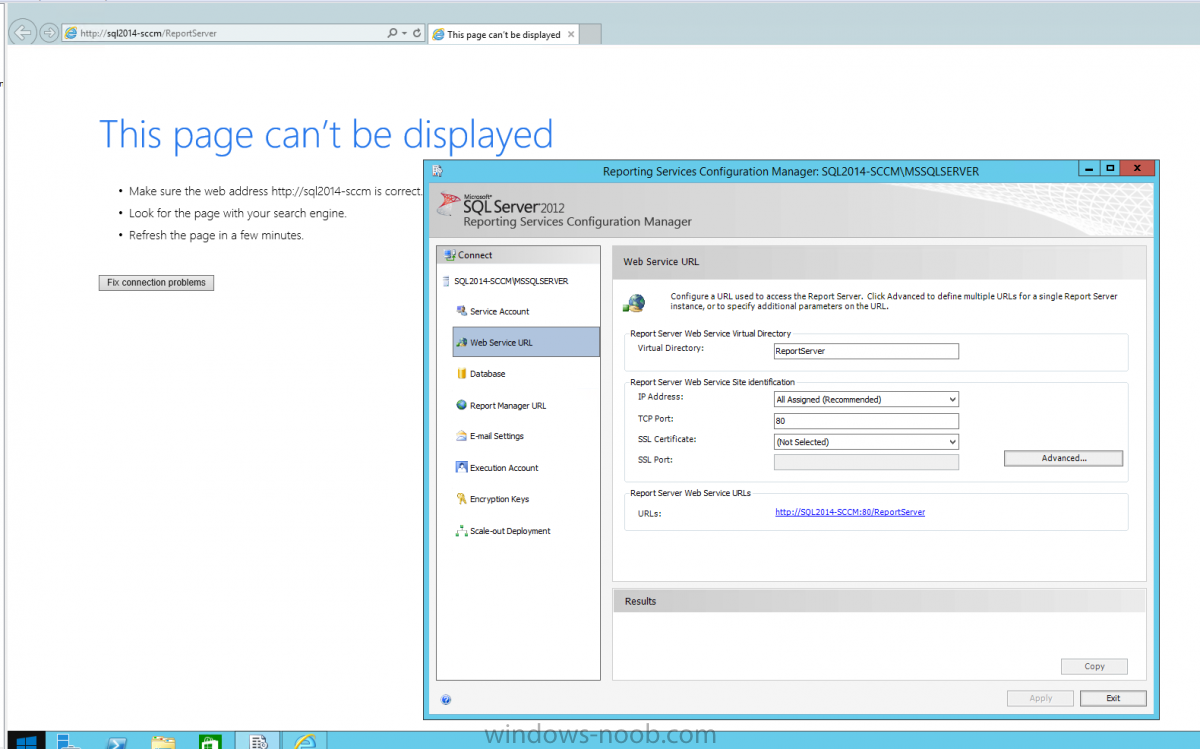Click the Web Service URL sidebar icon
The image size is (1200, 749).
click(x=461, y=342)
